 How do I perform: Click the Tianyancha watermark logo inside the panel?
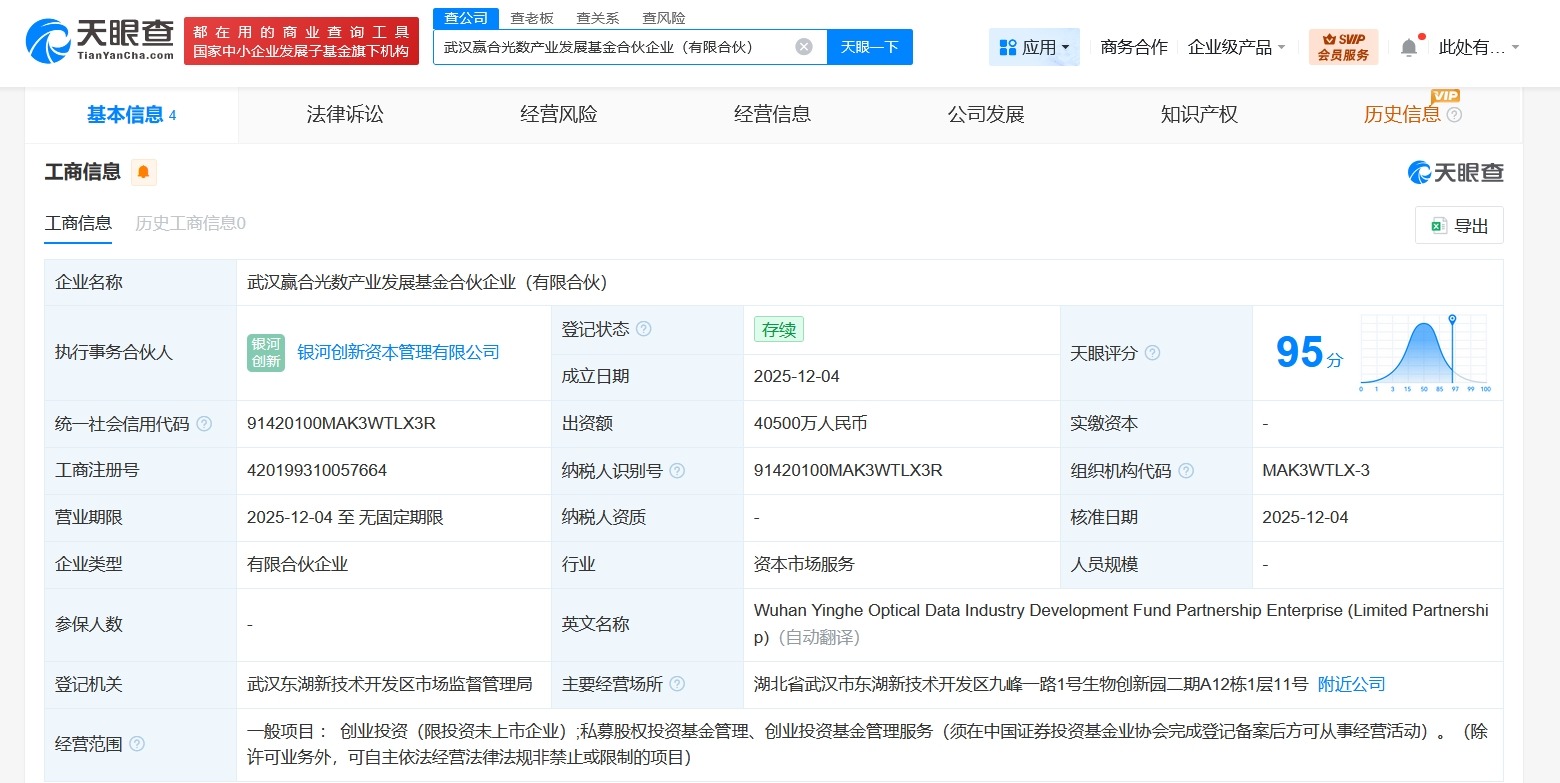click(1458, 172)
